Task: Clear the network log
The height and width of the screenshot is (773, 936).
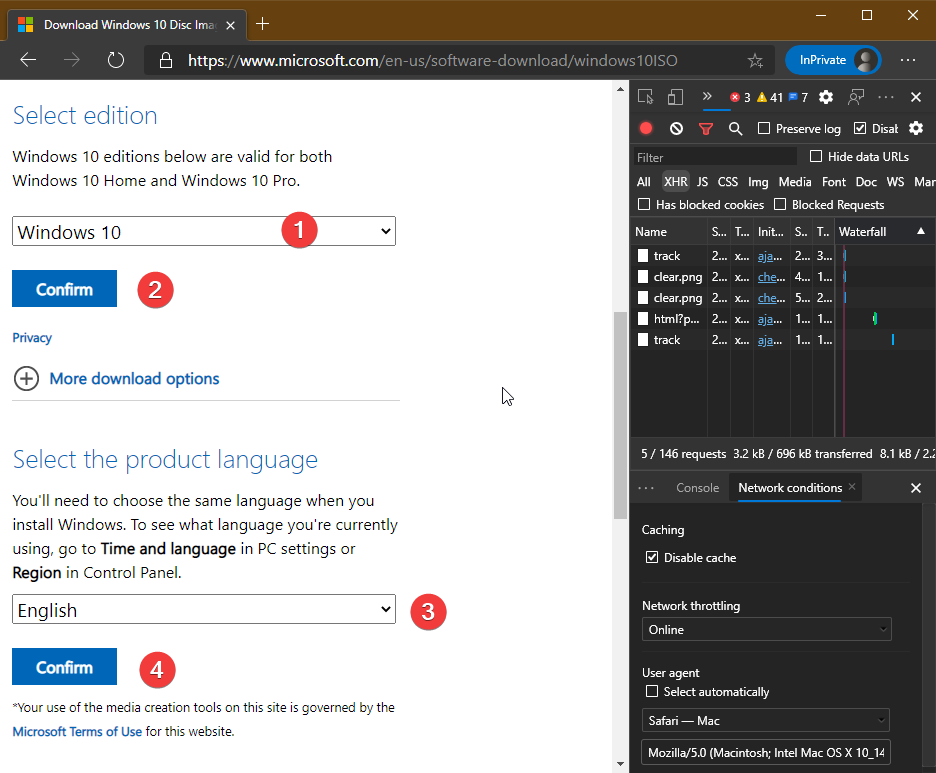Action: point(676,128)
